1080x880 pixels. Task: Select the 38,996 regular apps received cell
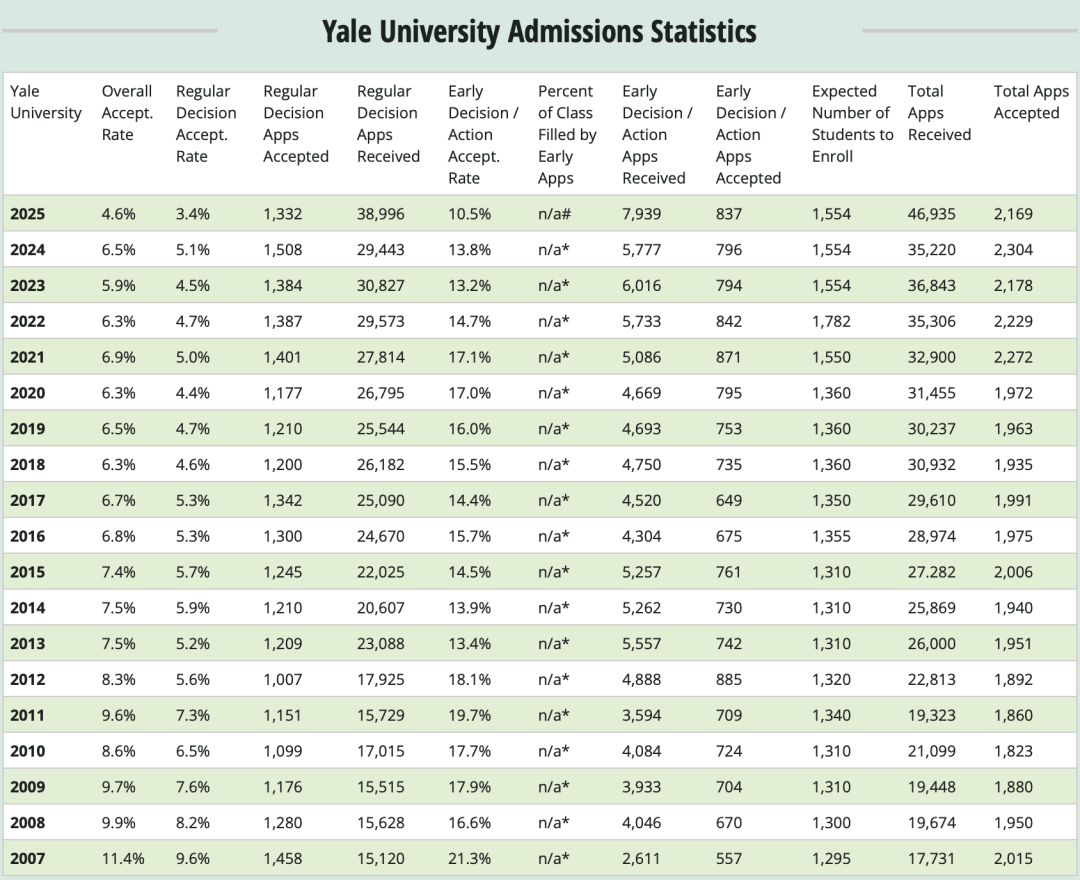(381, 214)
